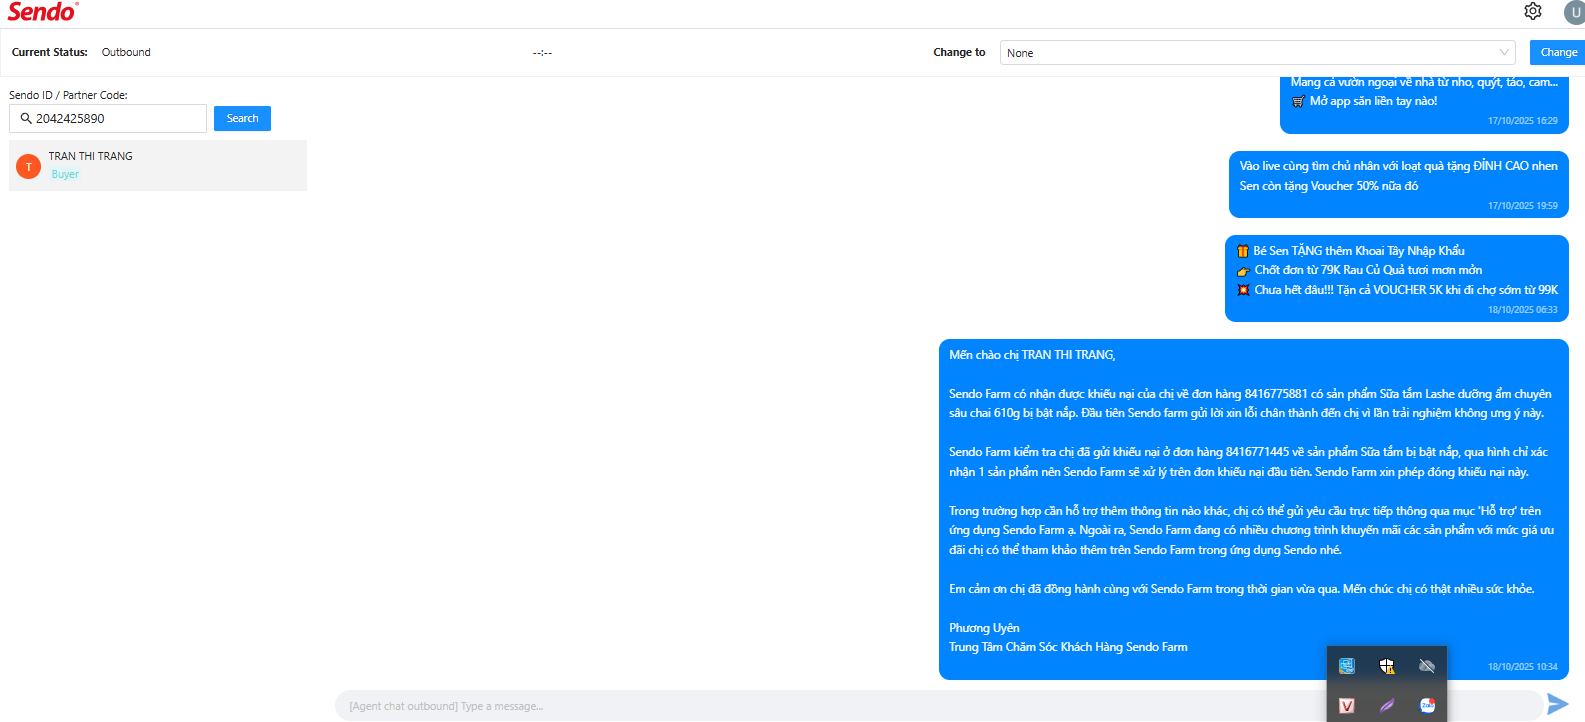The height and width of the screenshot is (722, 1585).
Task: Click the Outbound status value
Action: pyautogui.click(x=126, y=52)
